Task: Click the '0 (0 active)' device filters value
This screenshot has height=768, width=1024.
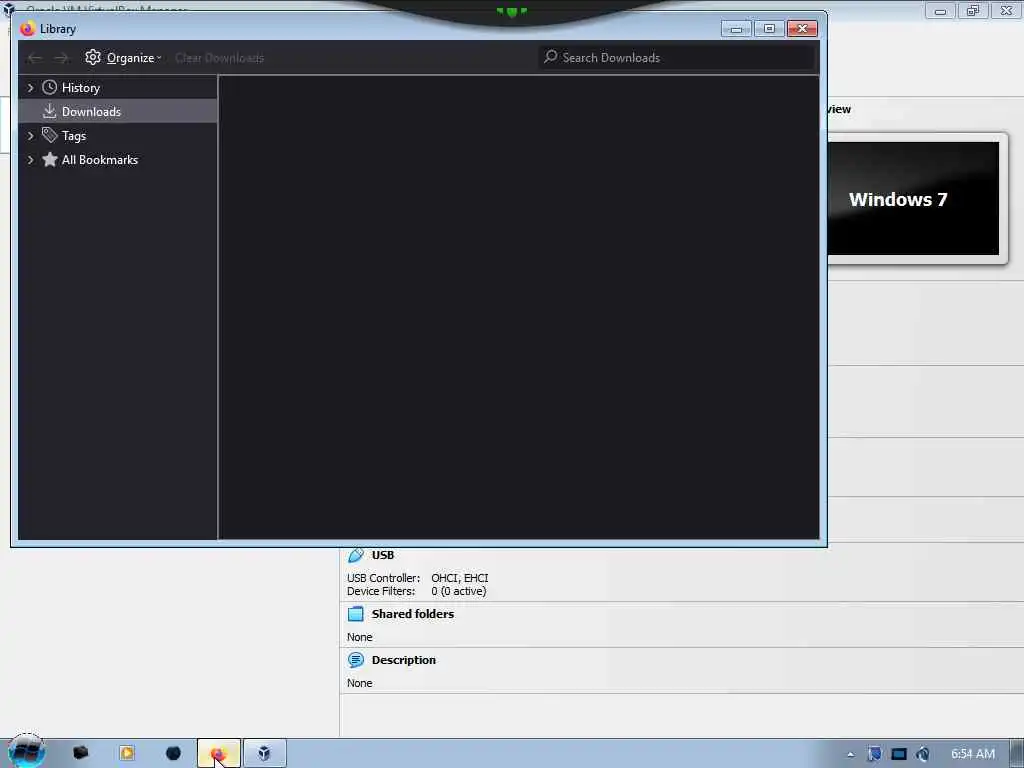Action: click(x=458, y=591)
